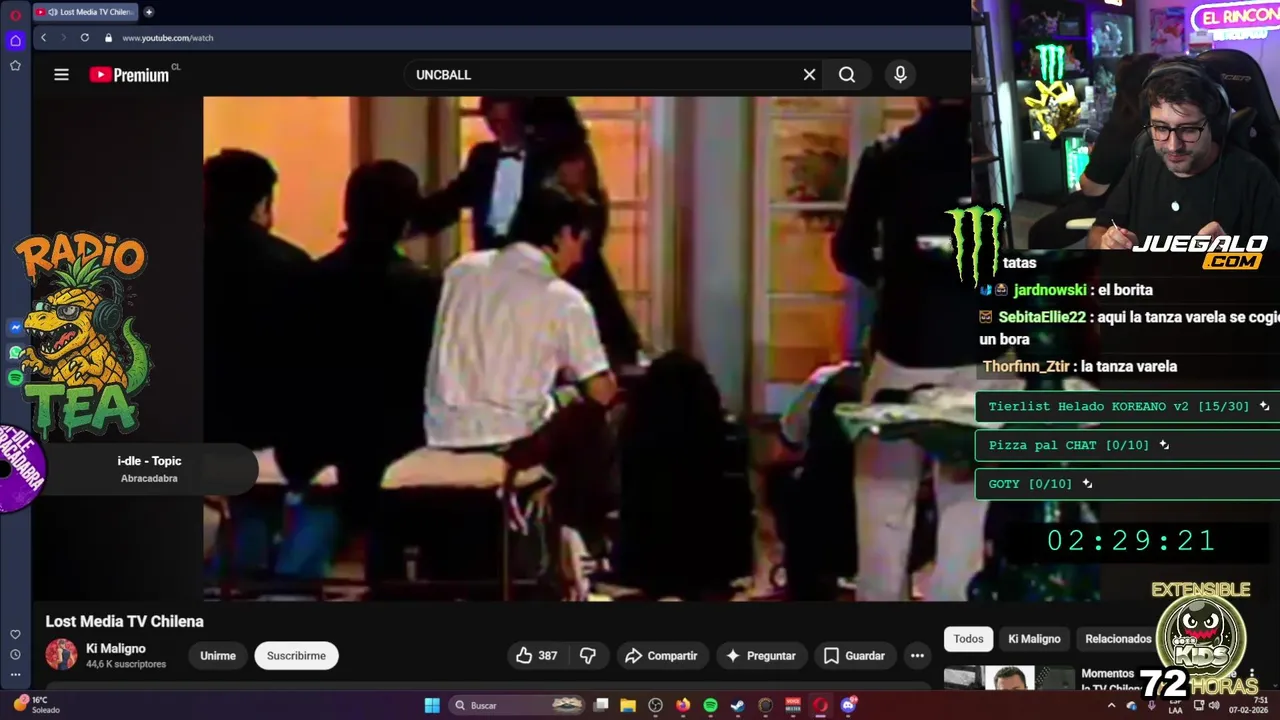This screenshot has height=720, width=1280.
Task: Open a new browser tab
Action: coord(149,12)
